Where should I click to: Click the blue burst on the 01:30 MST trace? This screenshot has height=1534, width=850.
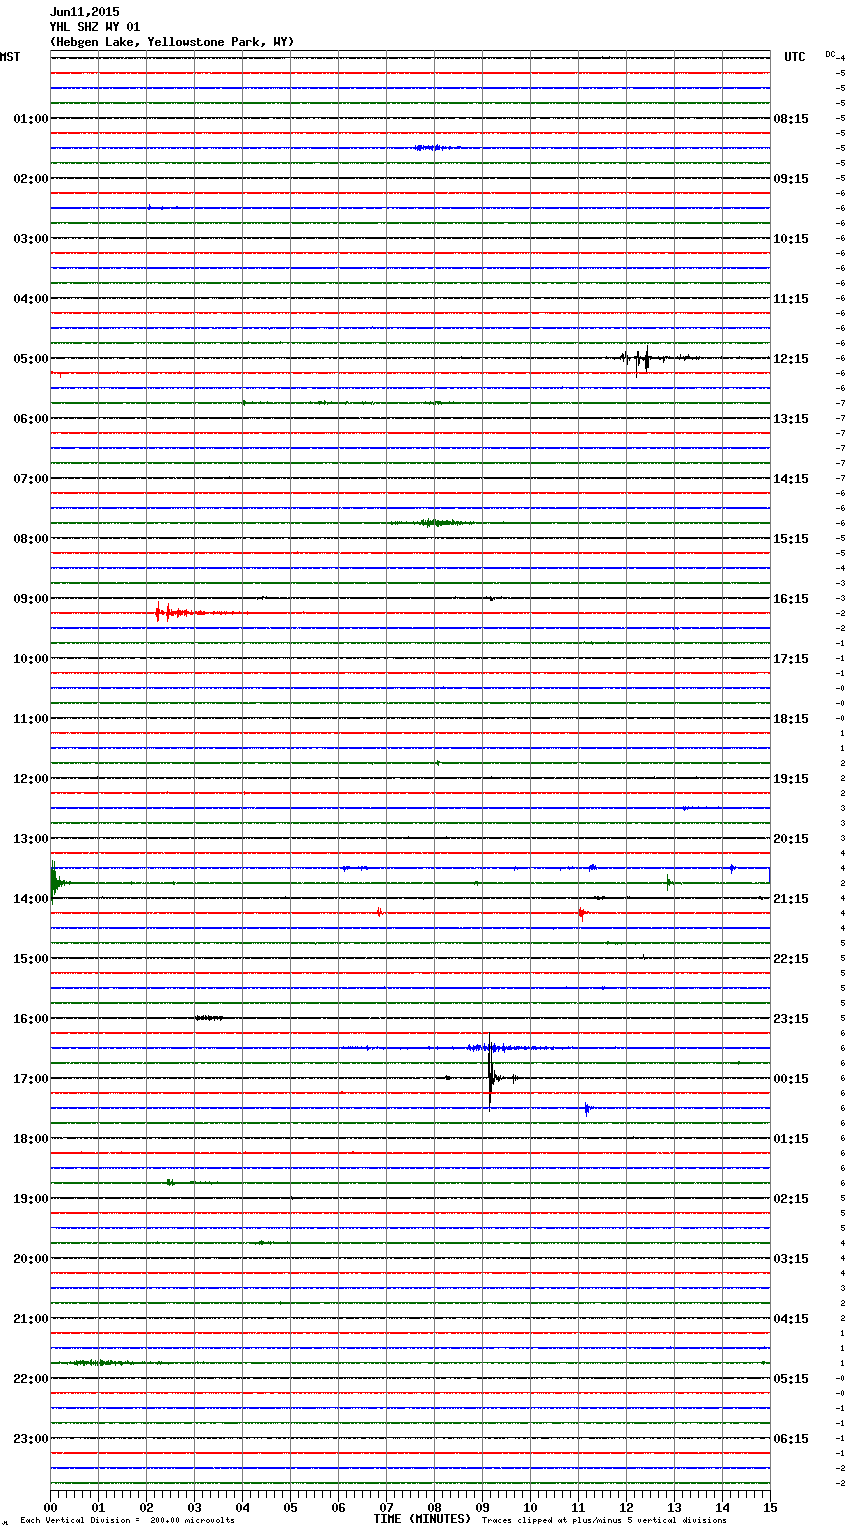click(436, 148)
